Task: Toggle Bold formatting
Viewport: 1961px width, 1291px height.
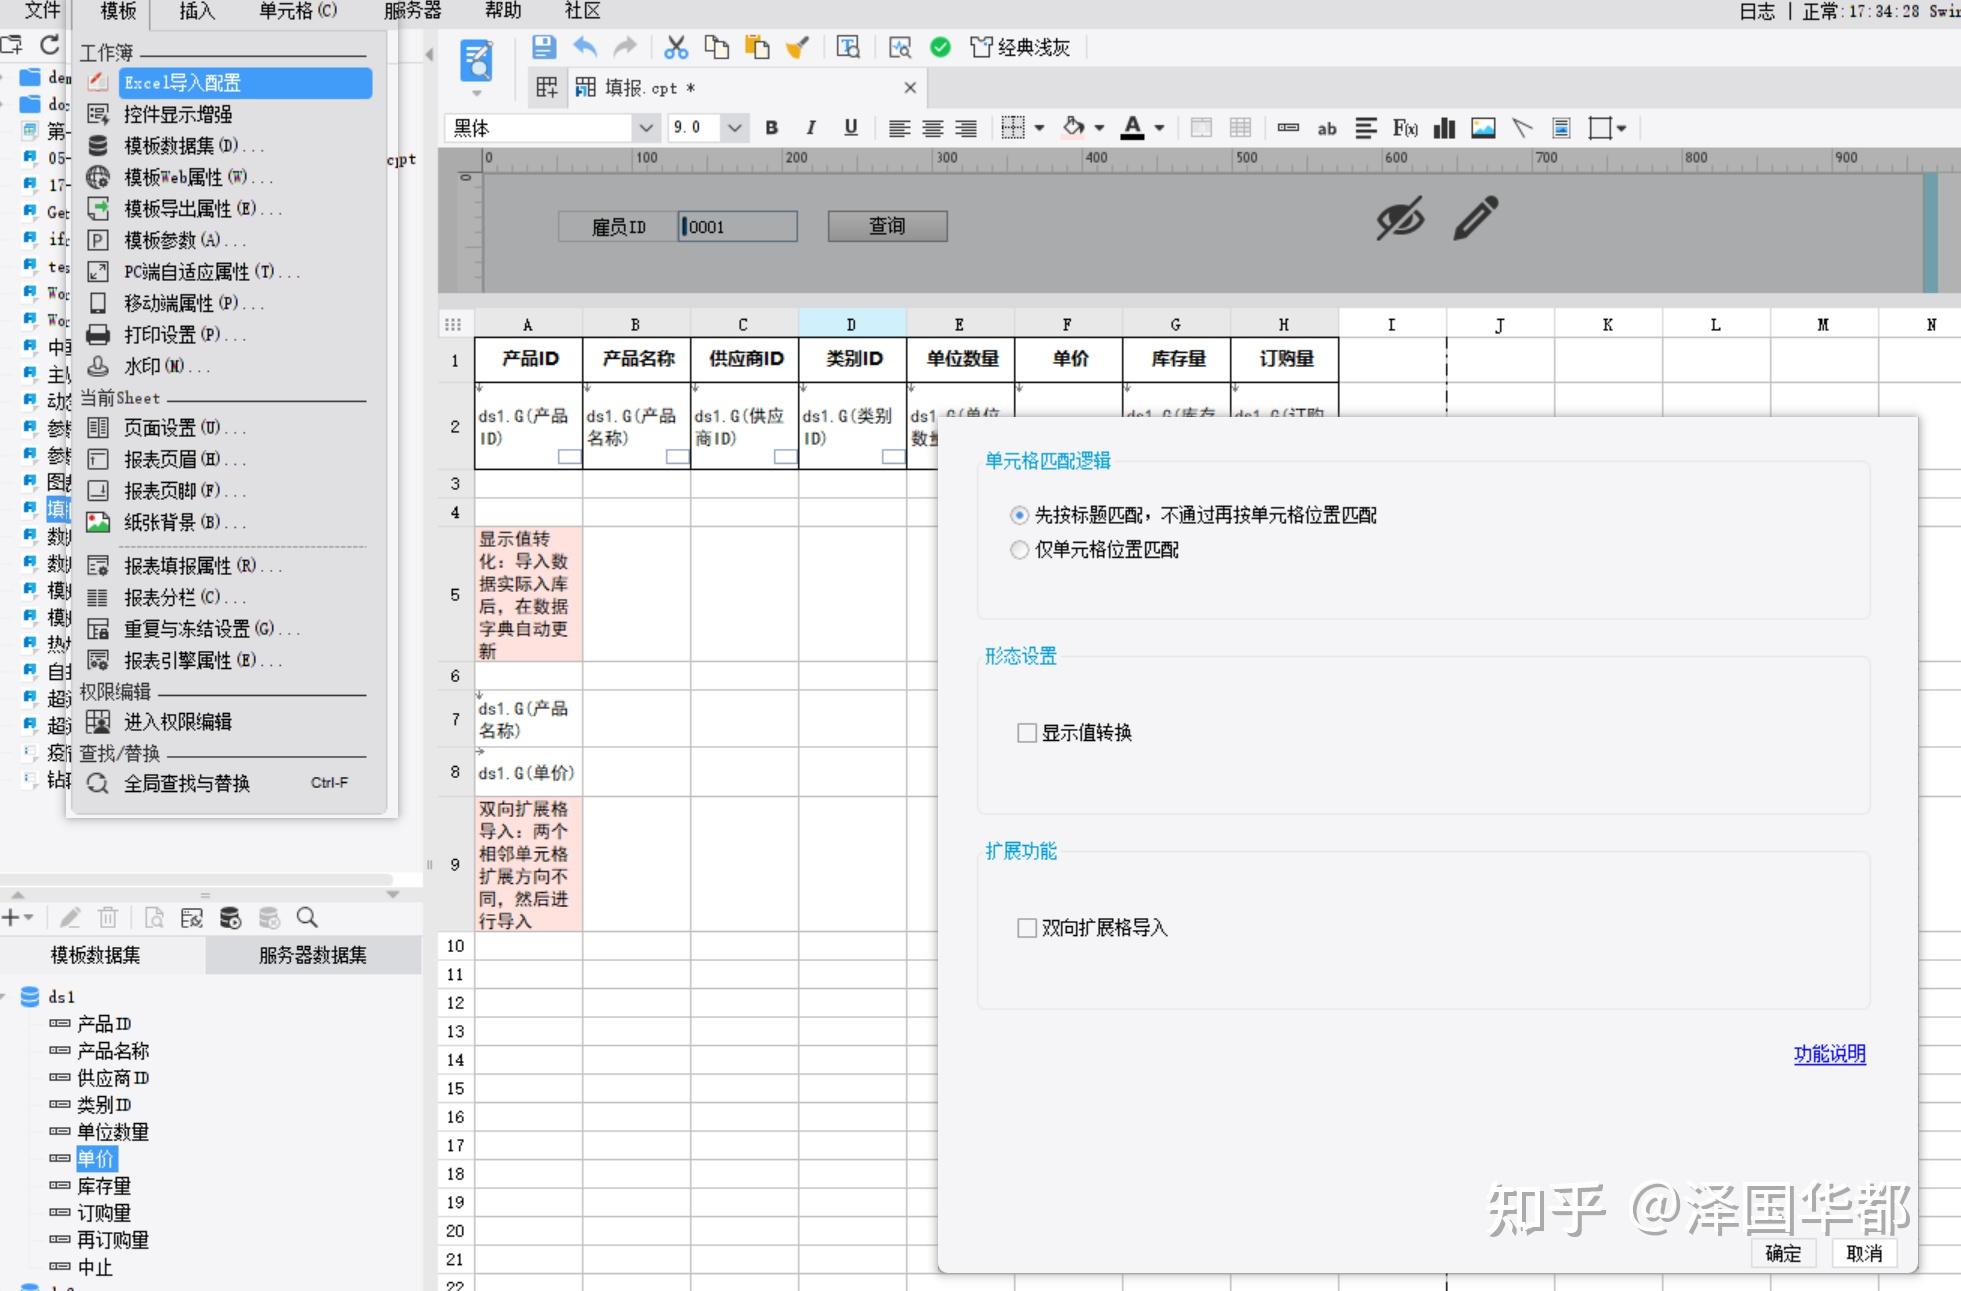Action: pyautogui.click(x=771, y=128)
